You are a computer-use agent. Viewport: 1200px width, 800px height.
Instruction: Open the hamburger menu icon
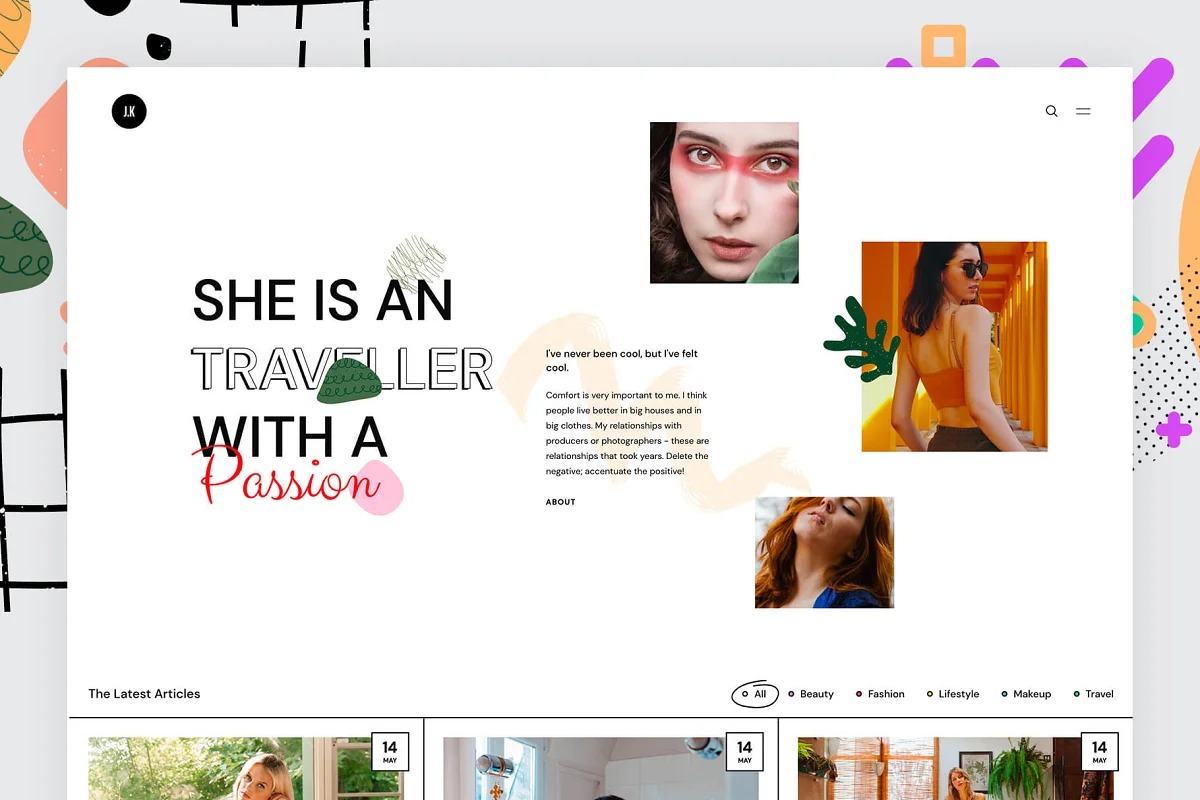coord(1083,111)
